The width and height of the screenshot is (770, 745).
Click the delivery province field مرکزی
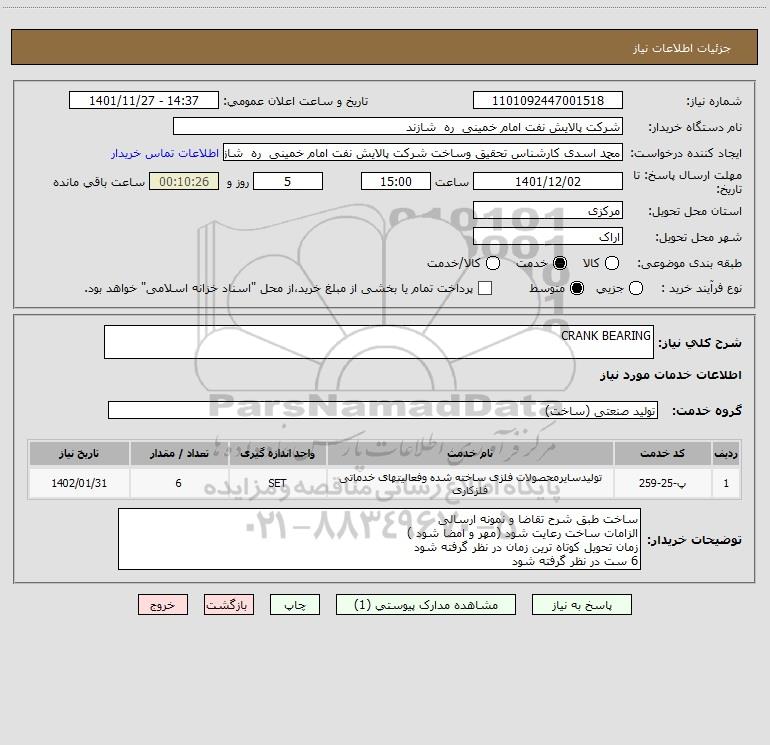548,210
